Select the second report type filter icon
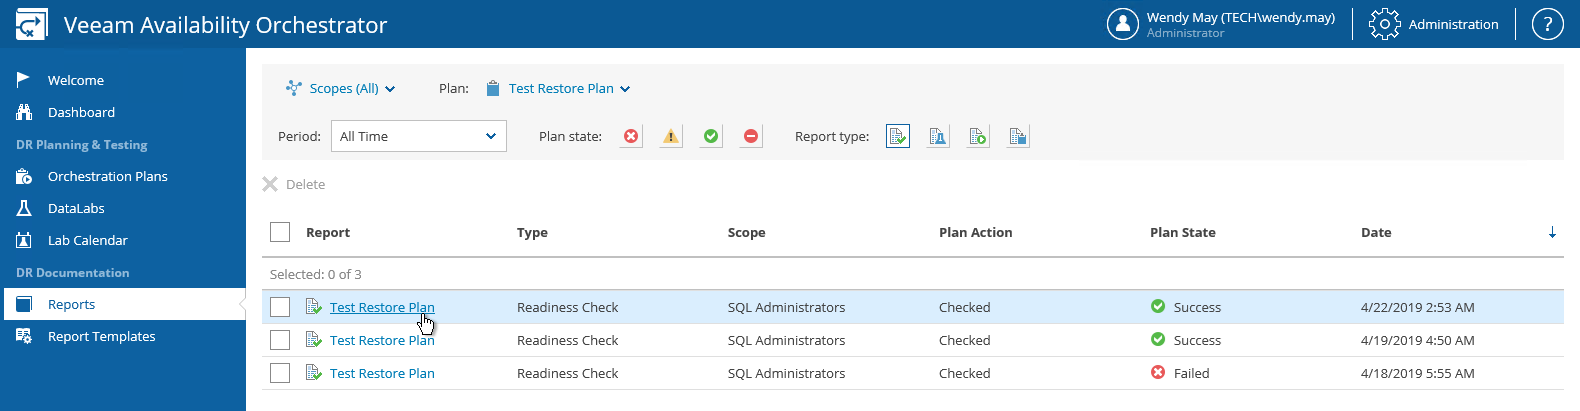Image resolution: width=1580 pixels, height=411 pixels. point(938,136)
